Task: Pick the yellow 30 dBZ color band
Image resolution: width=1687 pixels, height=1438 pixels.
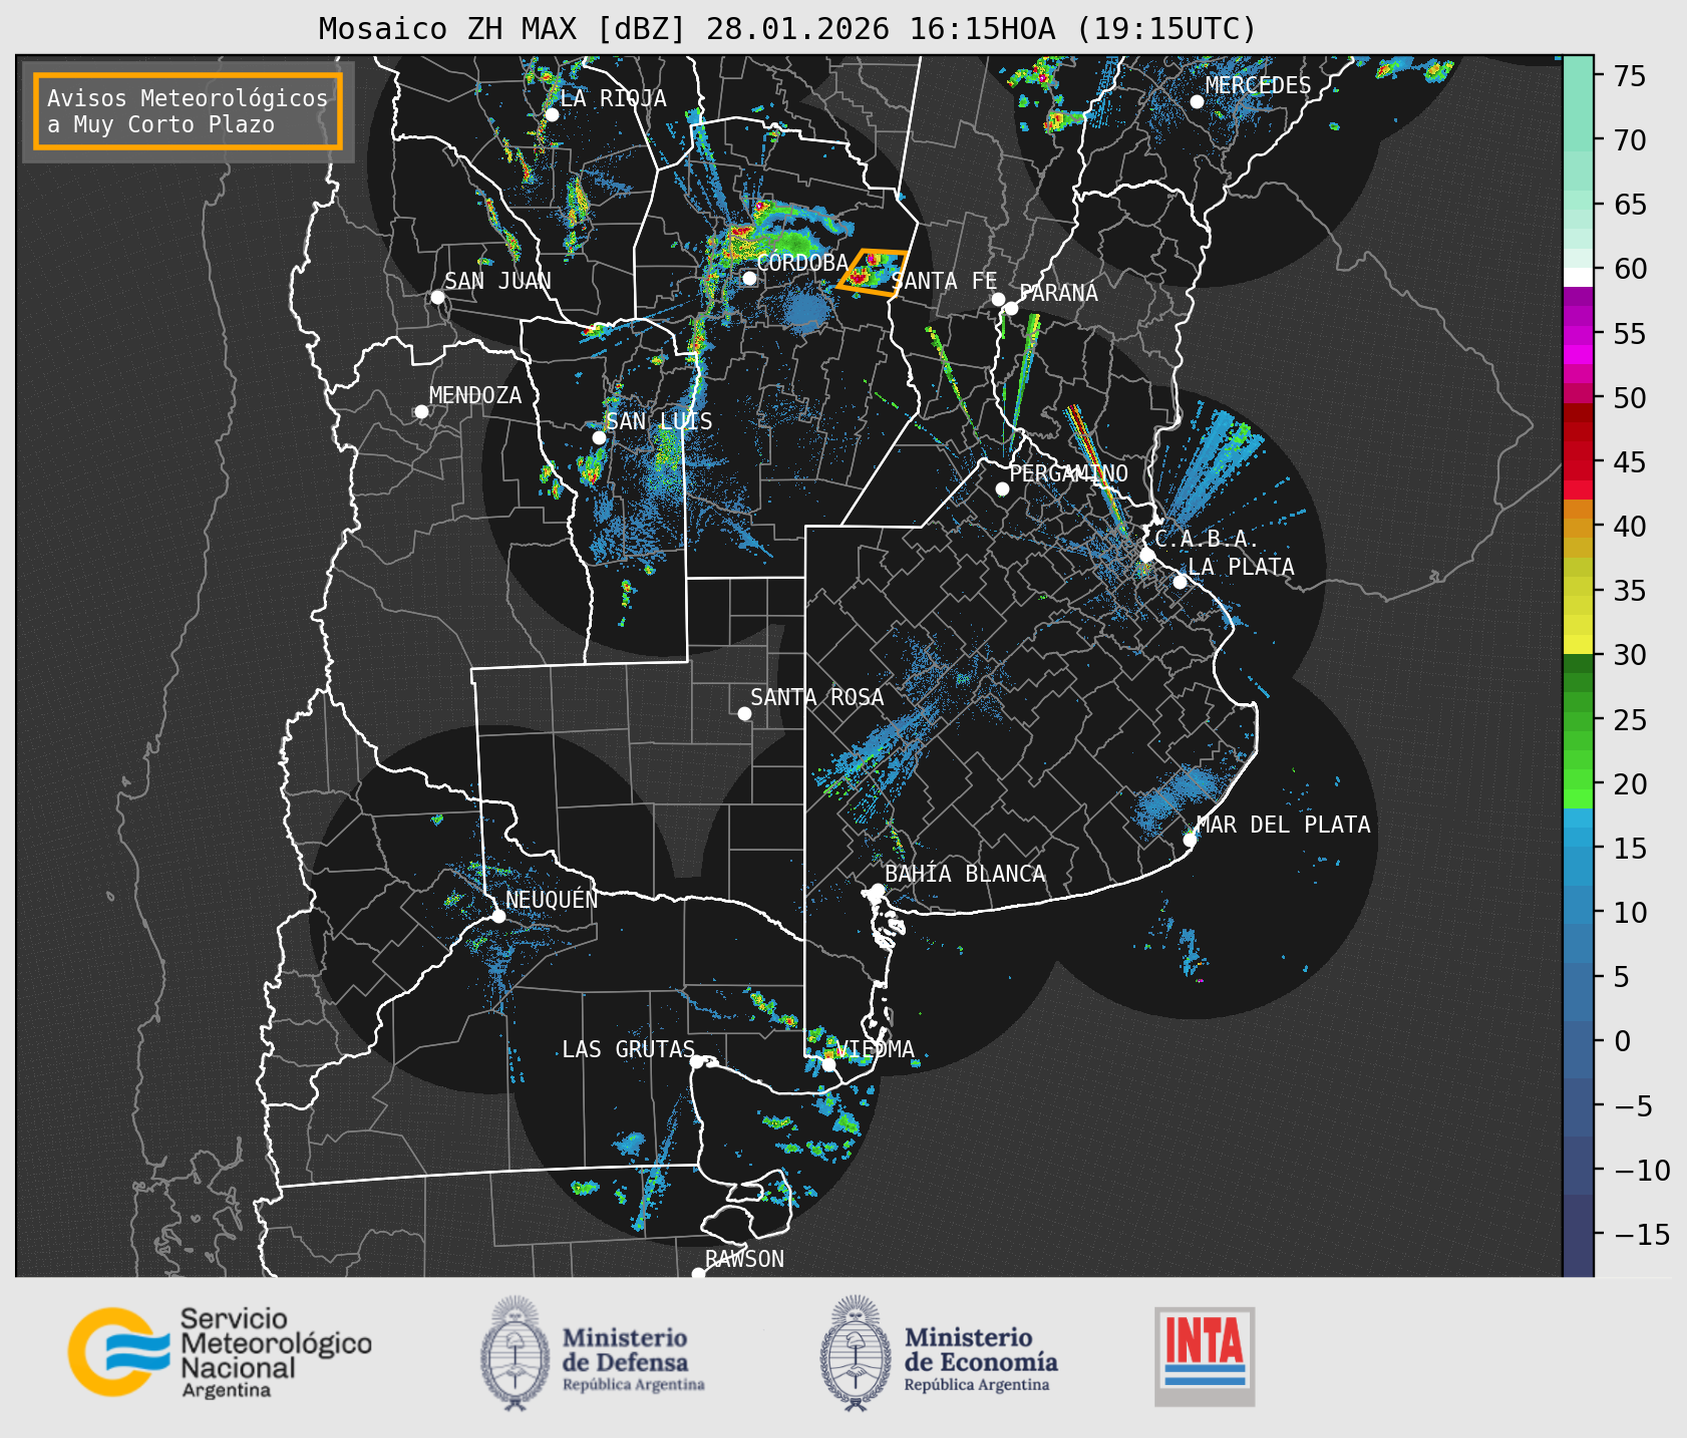Action: pos(1577,645)
